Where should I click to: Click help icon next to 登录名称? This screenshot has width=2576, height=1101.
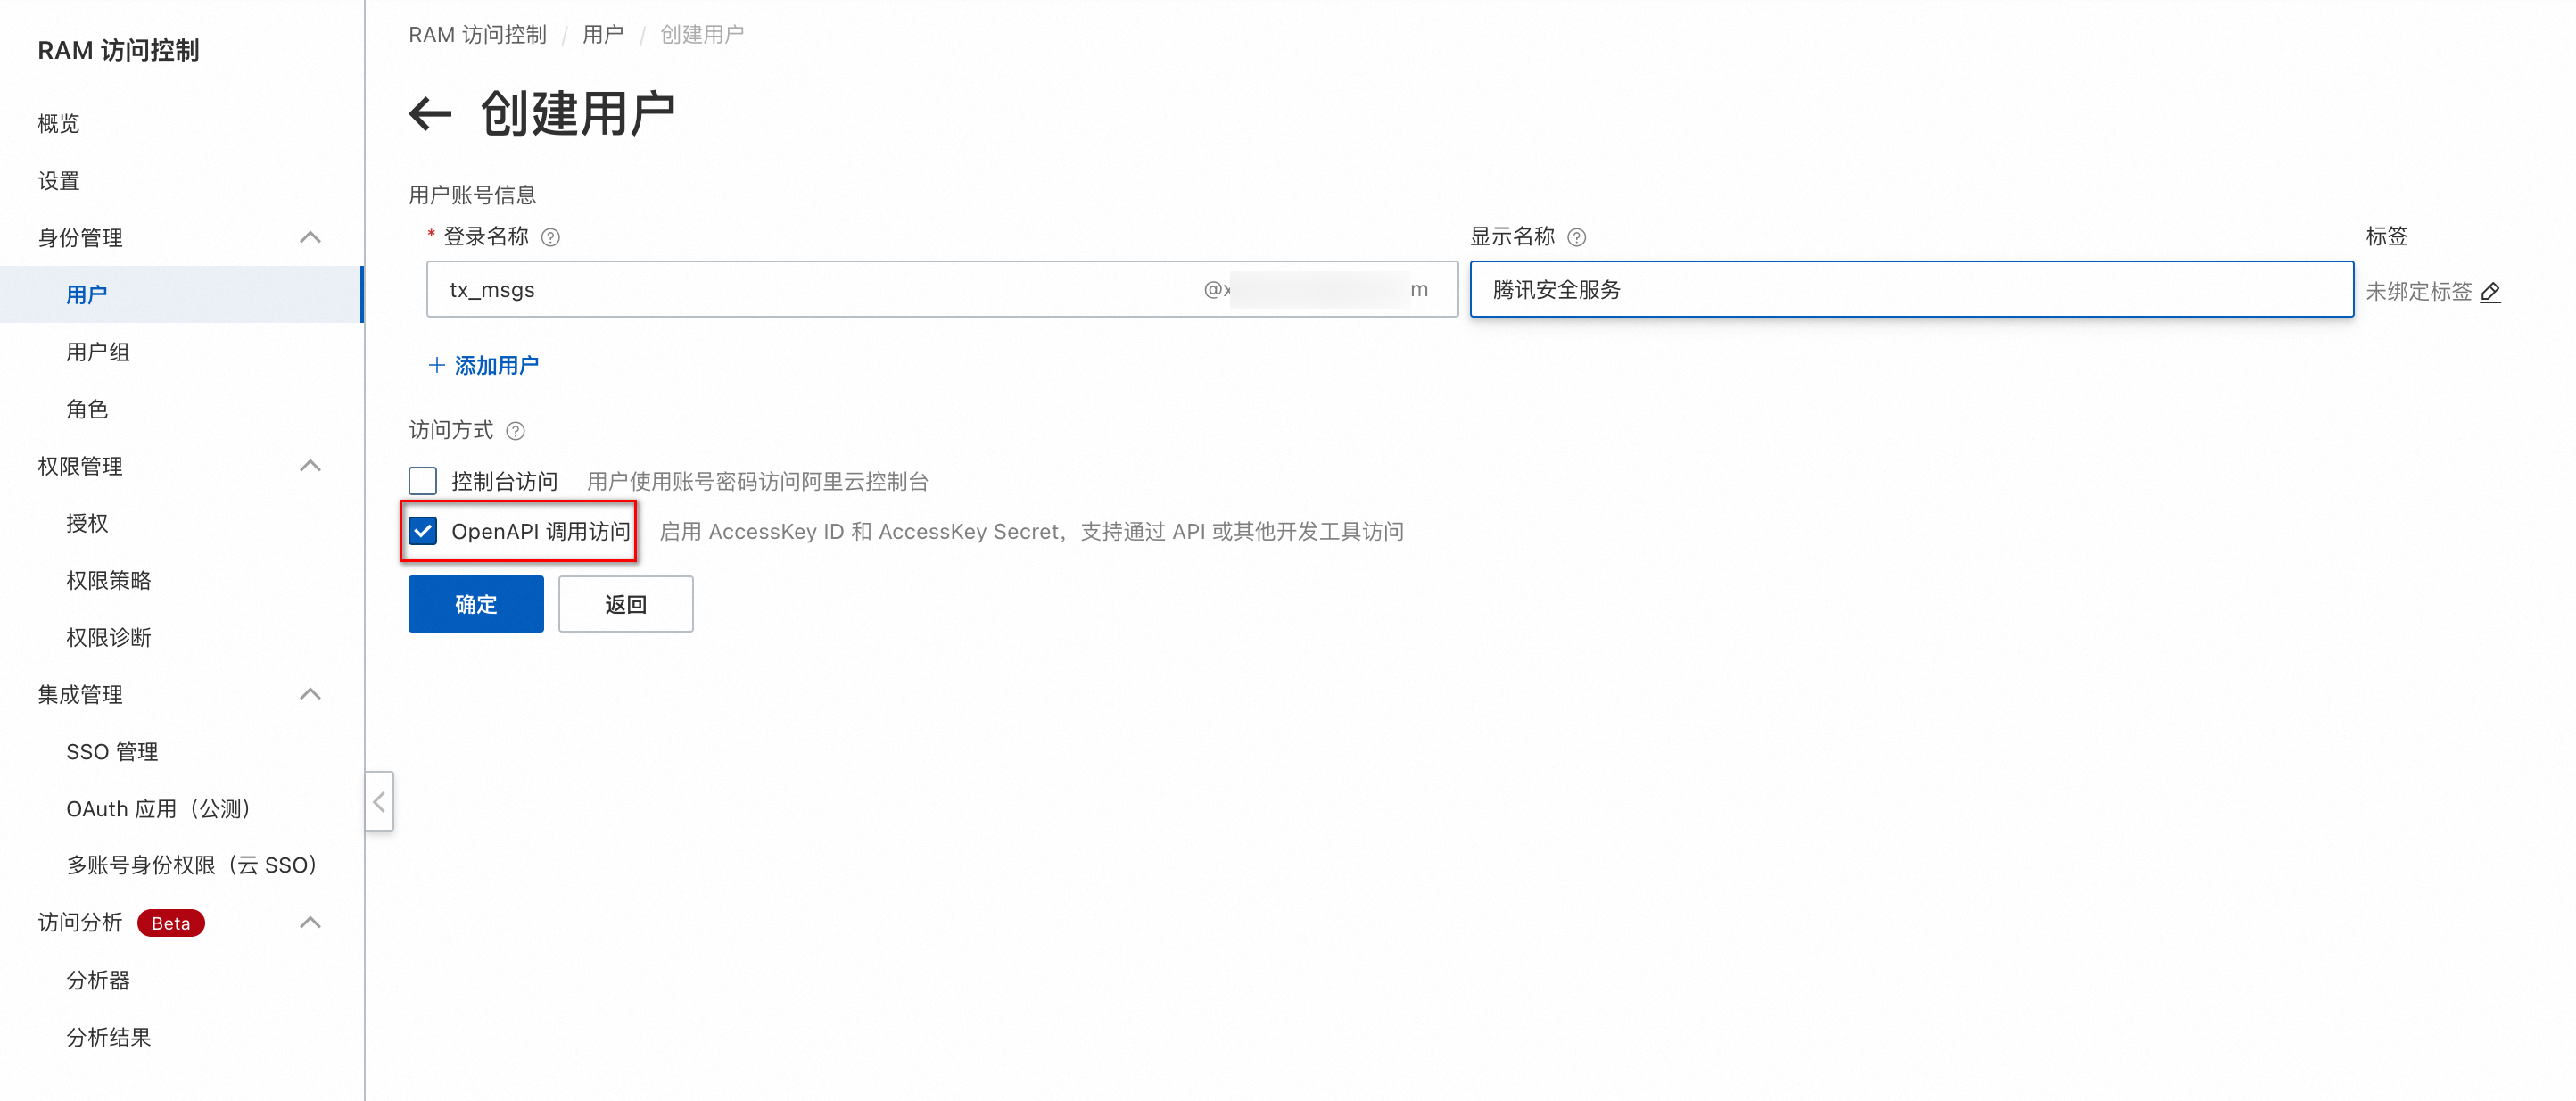(x=550, y=237)
